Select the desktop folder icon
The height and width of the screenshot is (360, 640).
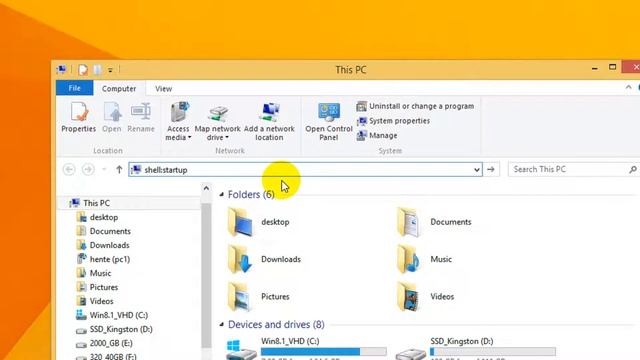[240, 222]
